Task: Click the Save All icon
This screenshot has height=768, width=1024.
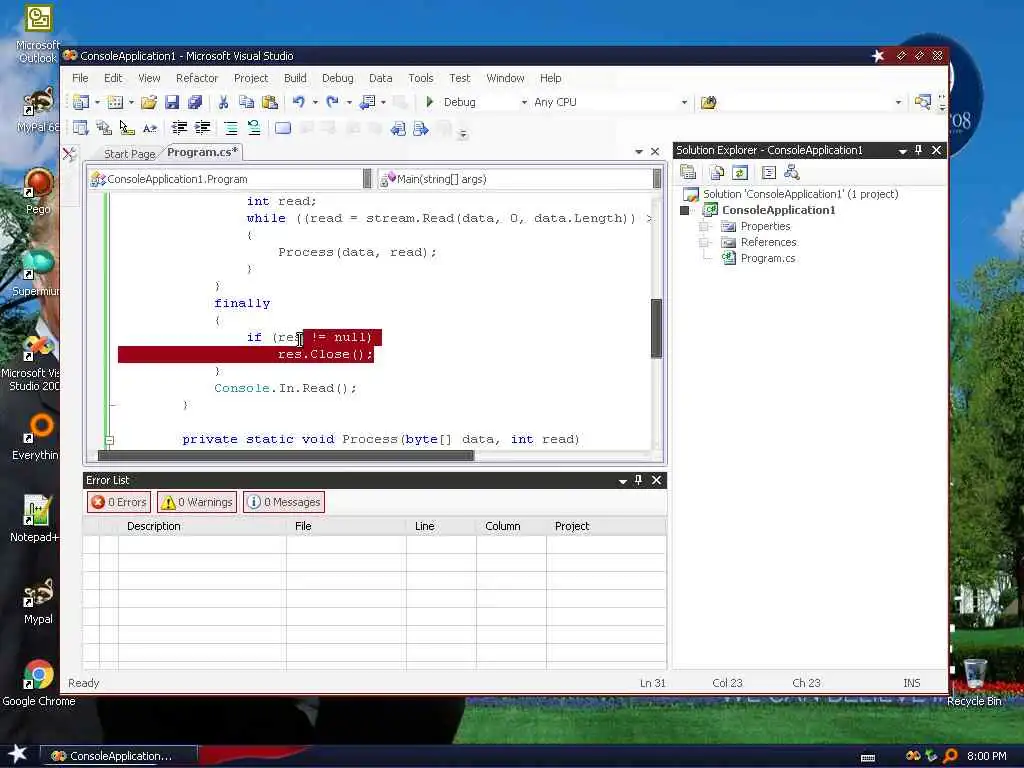Action: [x=195, y=102]
